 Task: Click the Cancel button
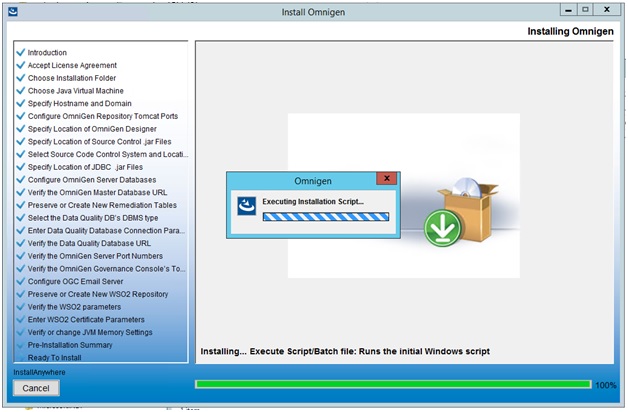pyautogui.click(x=36, y=388)
